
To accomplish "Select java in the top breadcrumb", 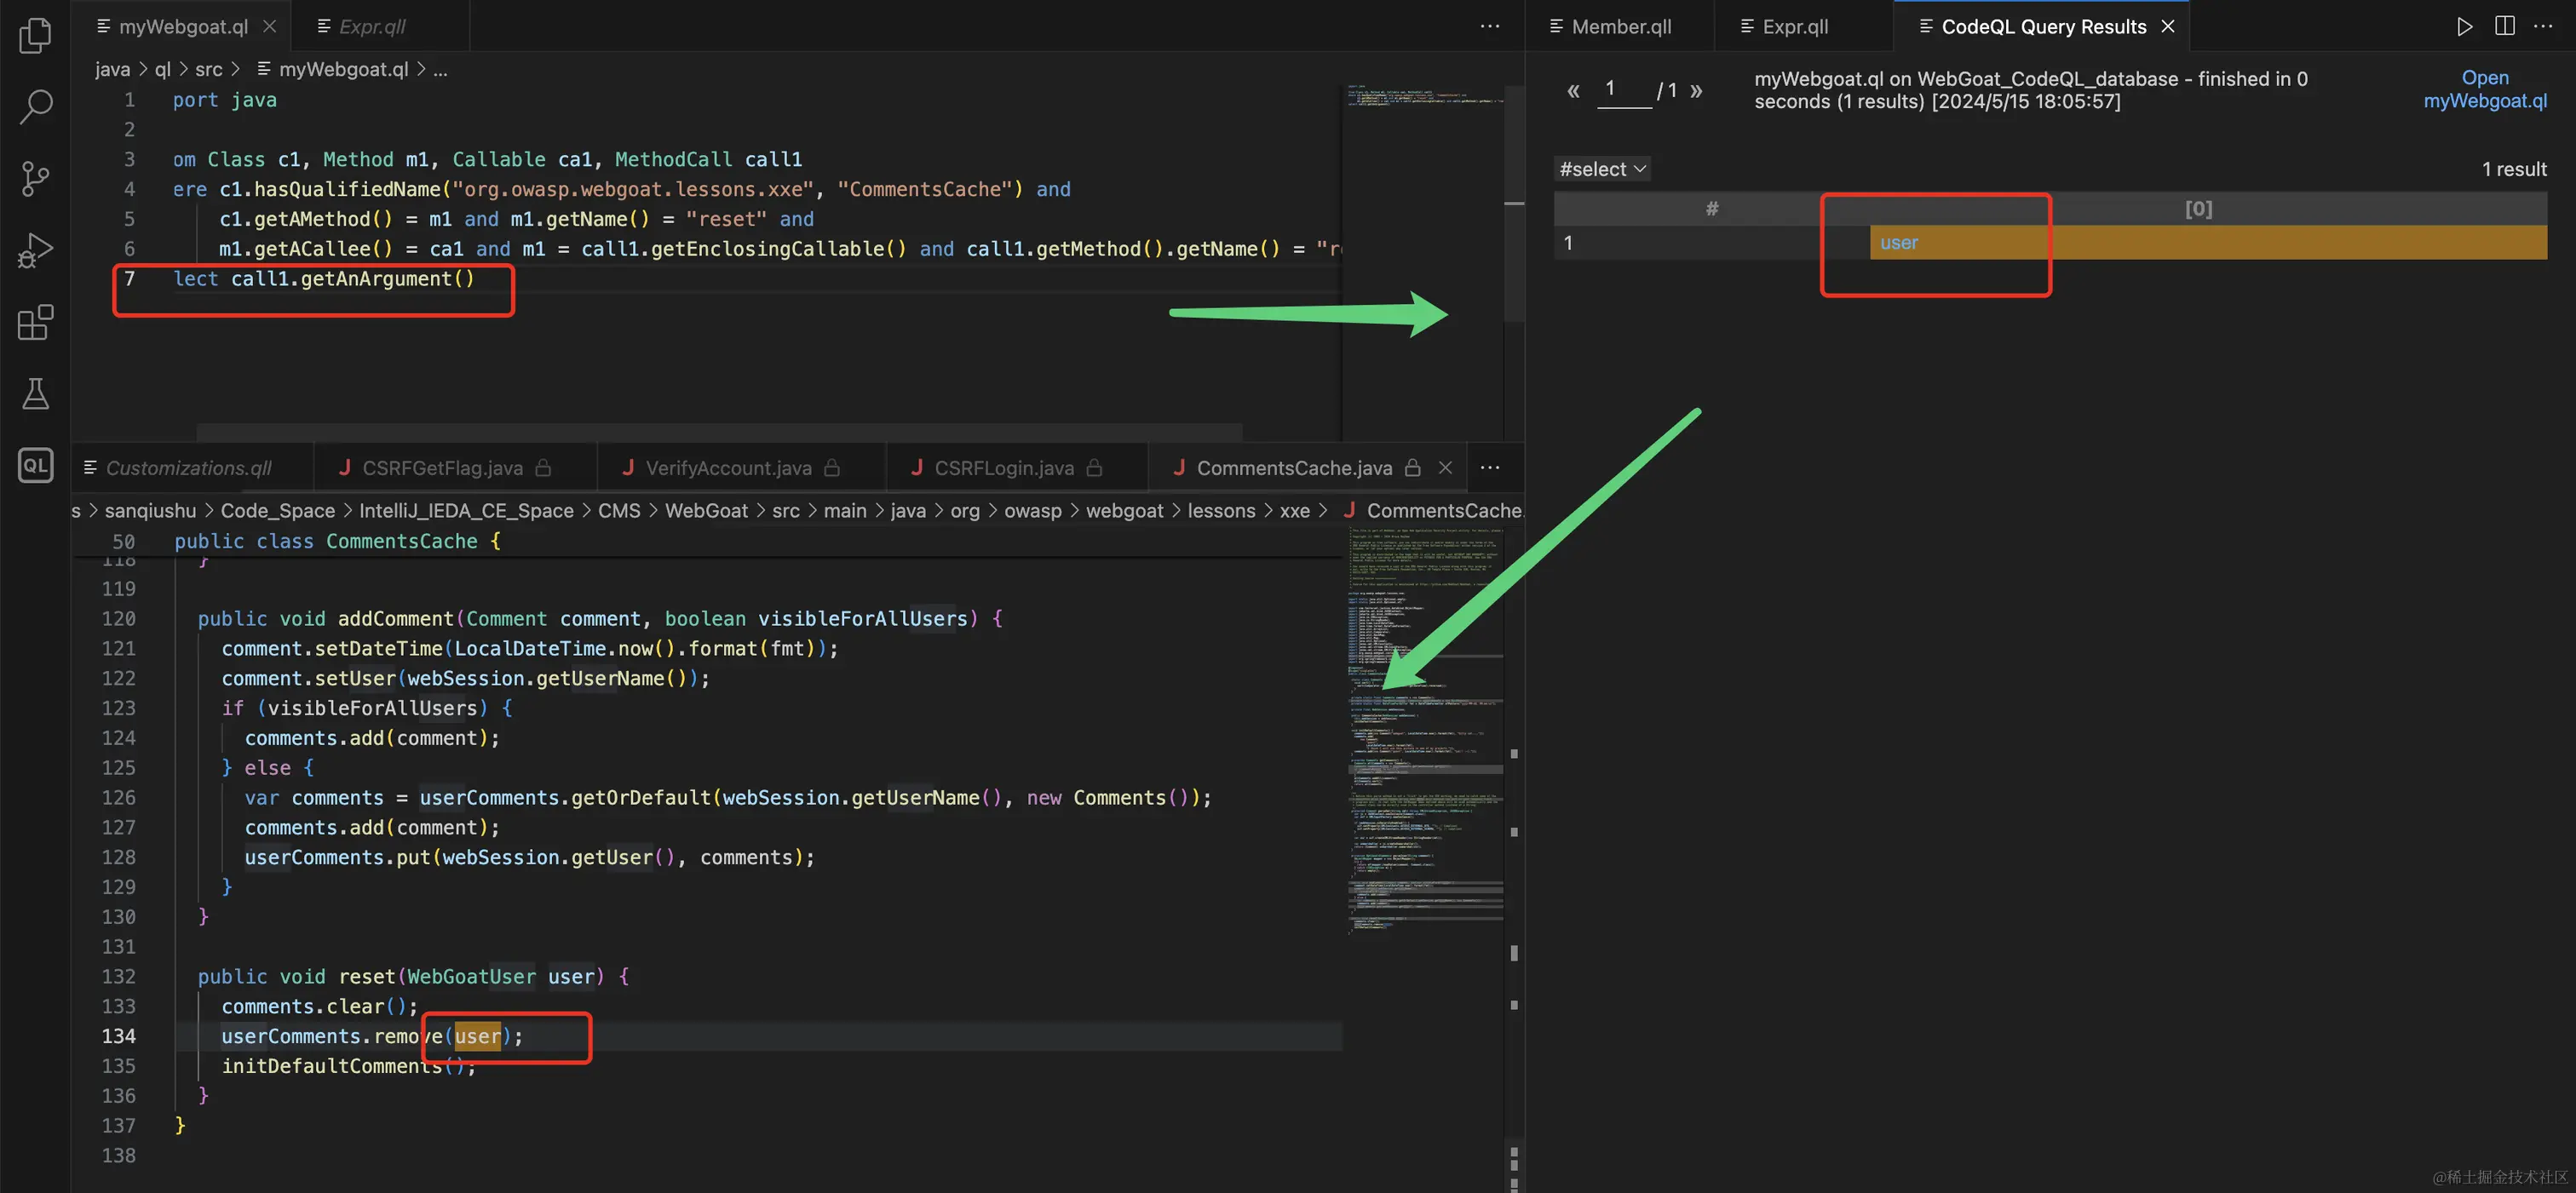I will [112, 69].
